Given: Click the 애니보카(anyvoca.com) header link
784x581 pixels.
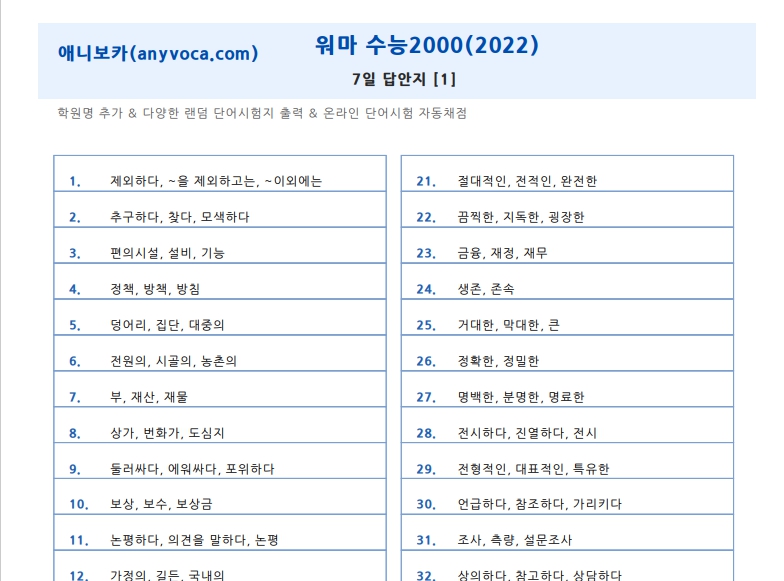Looking at the screenshot, I should [x=158, y=53].
